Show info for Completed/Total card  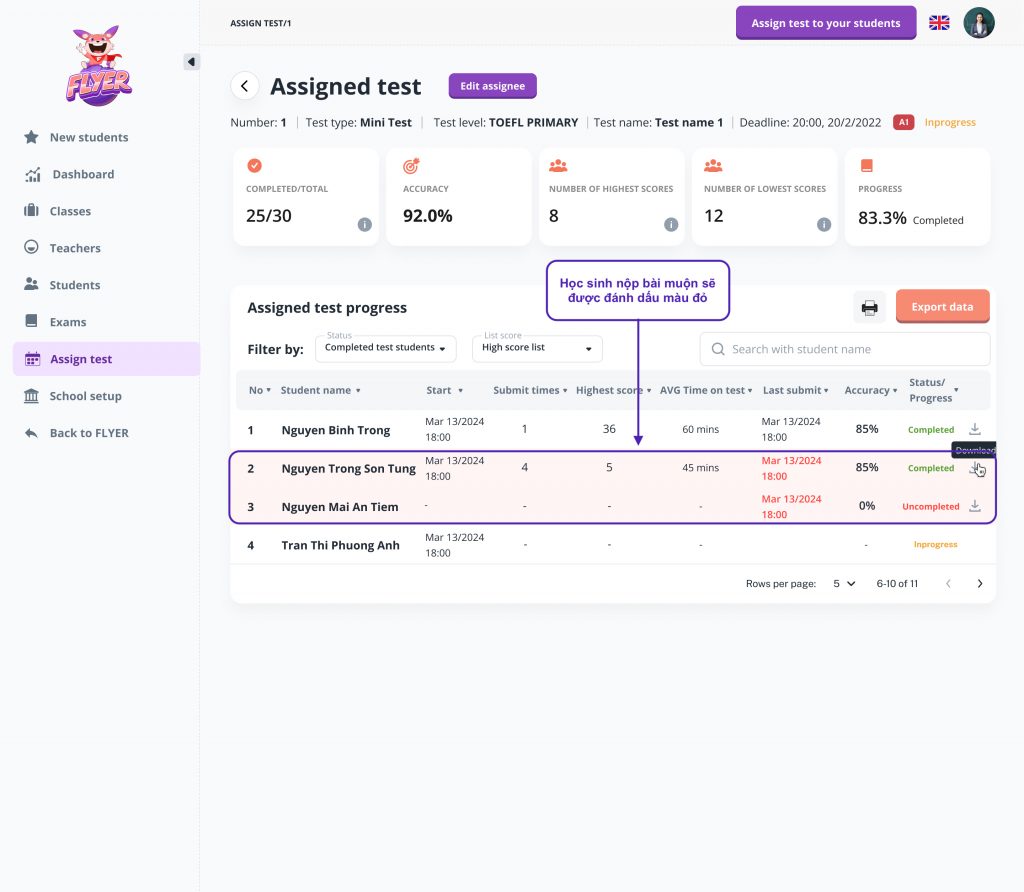pyautogui.click(x=365, y=225)
